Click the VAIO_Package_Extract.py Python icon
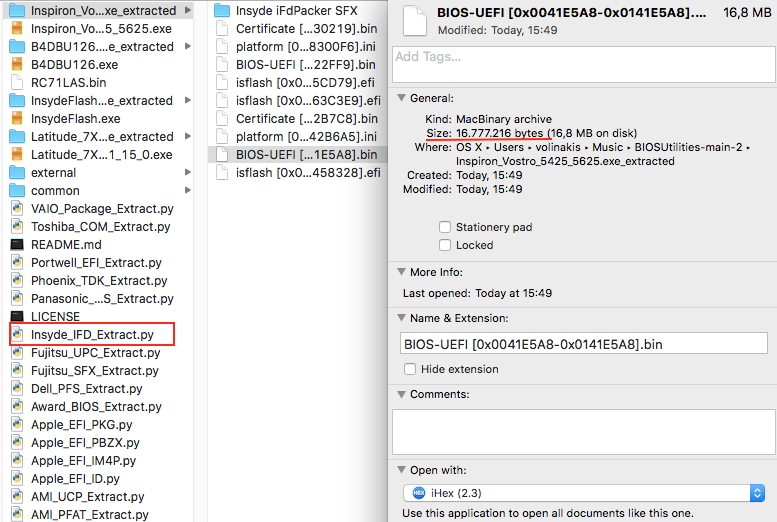777x522 pixels. coord(17,209)
